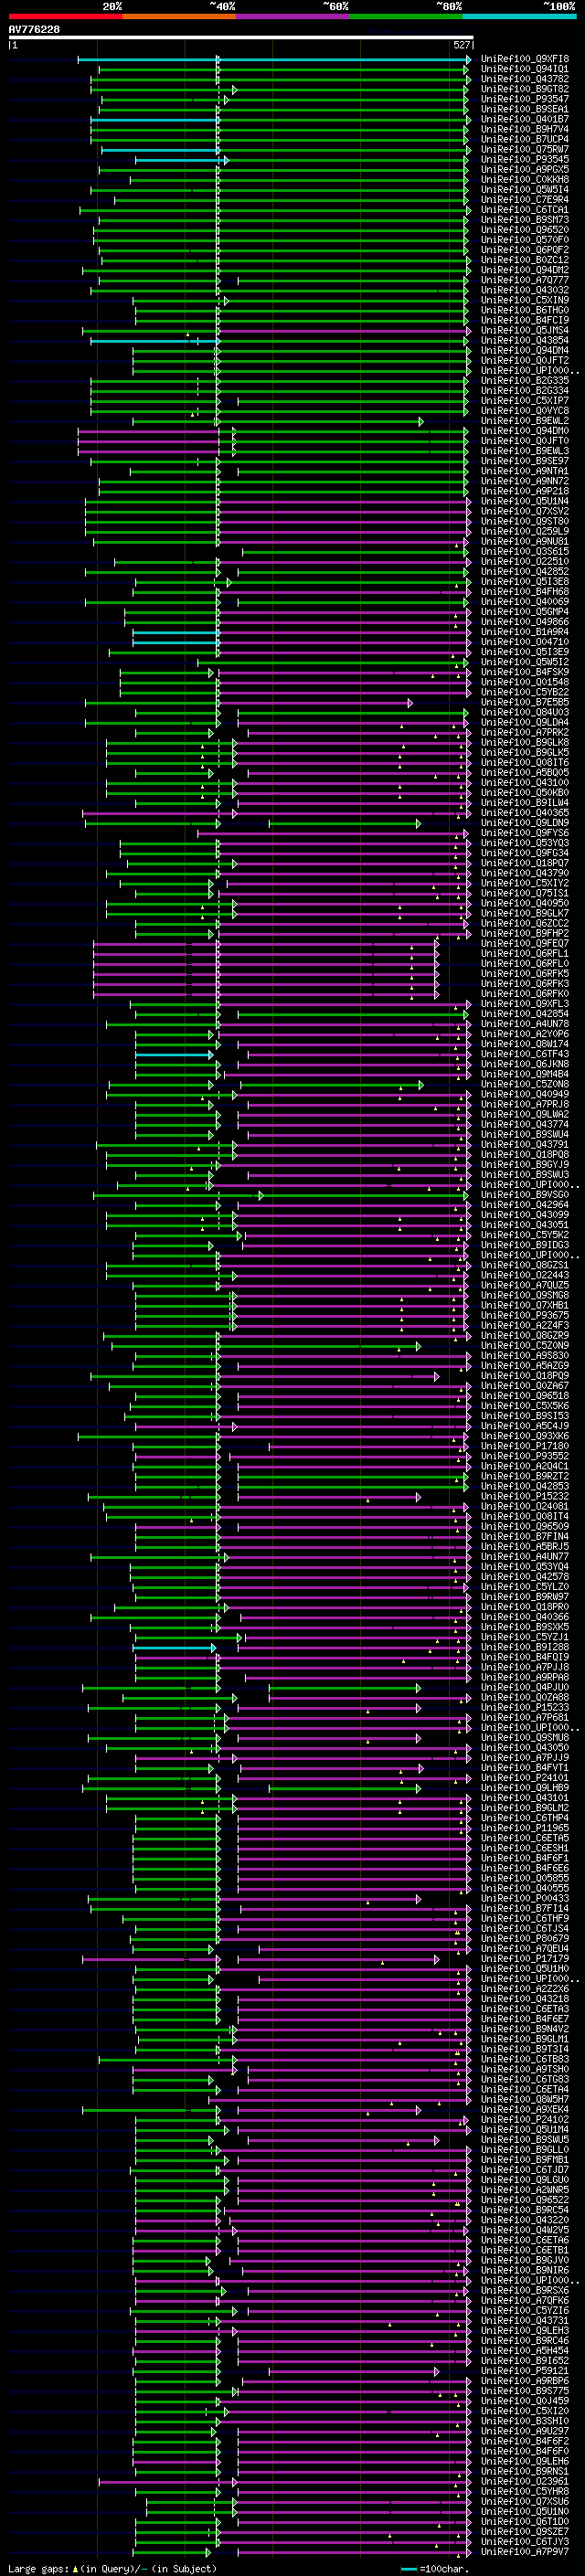Select the UniRef100_Q5JMS4 hit
This screenshot has height=2576, width=585.
coord(525,330)
